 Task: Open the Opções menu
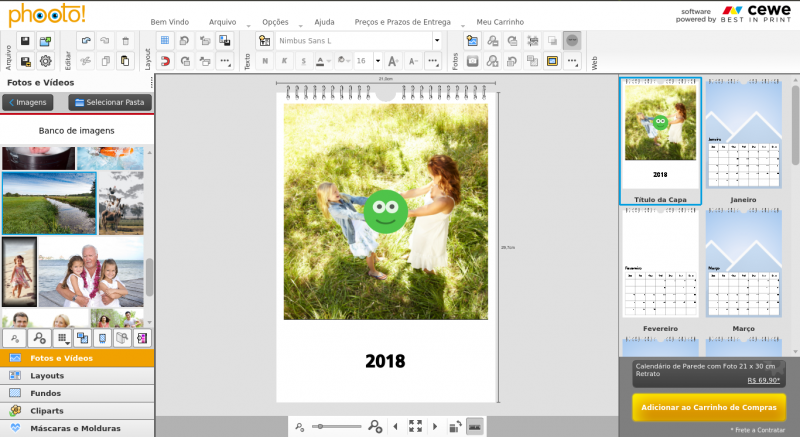coord(275,22)
